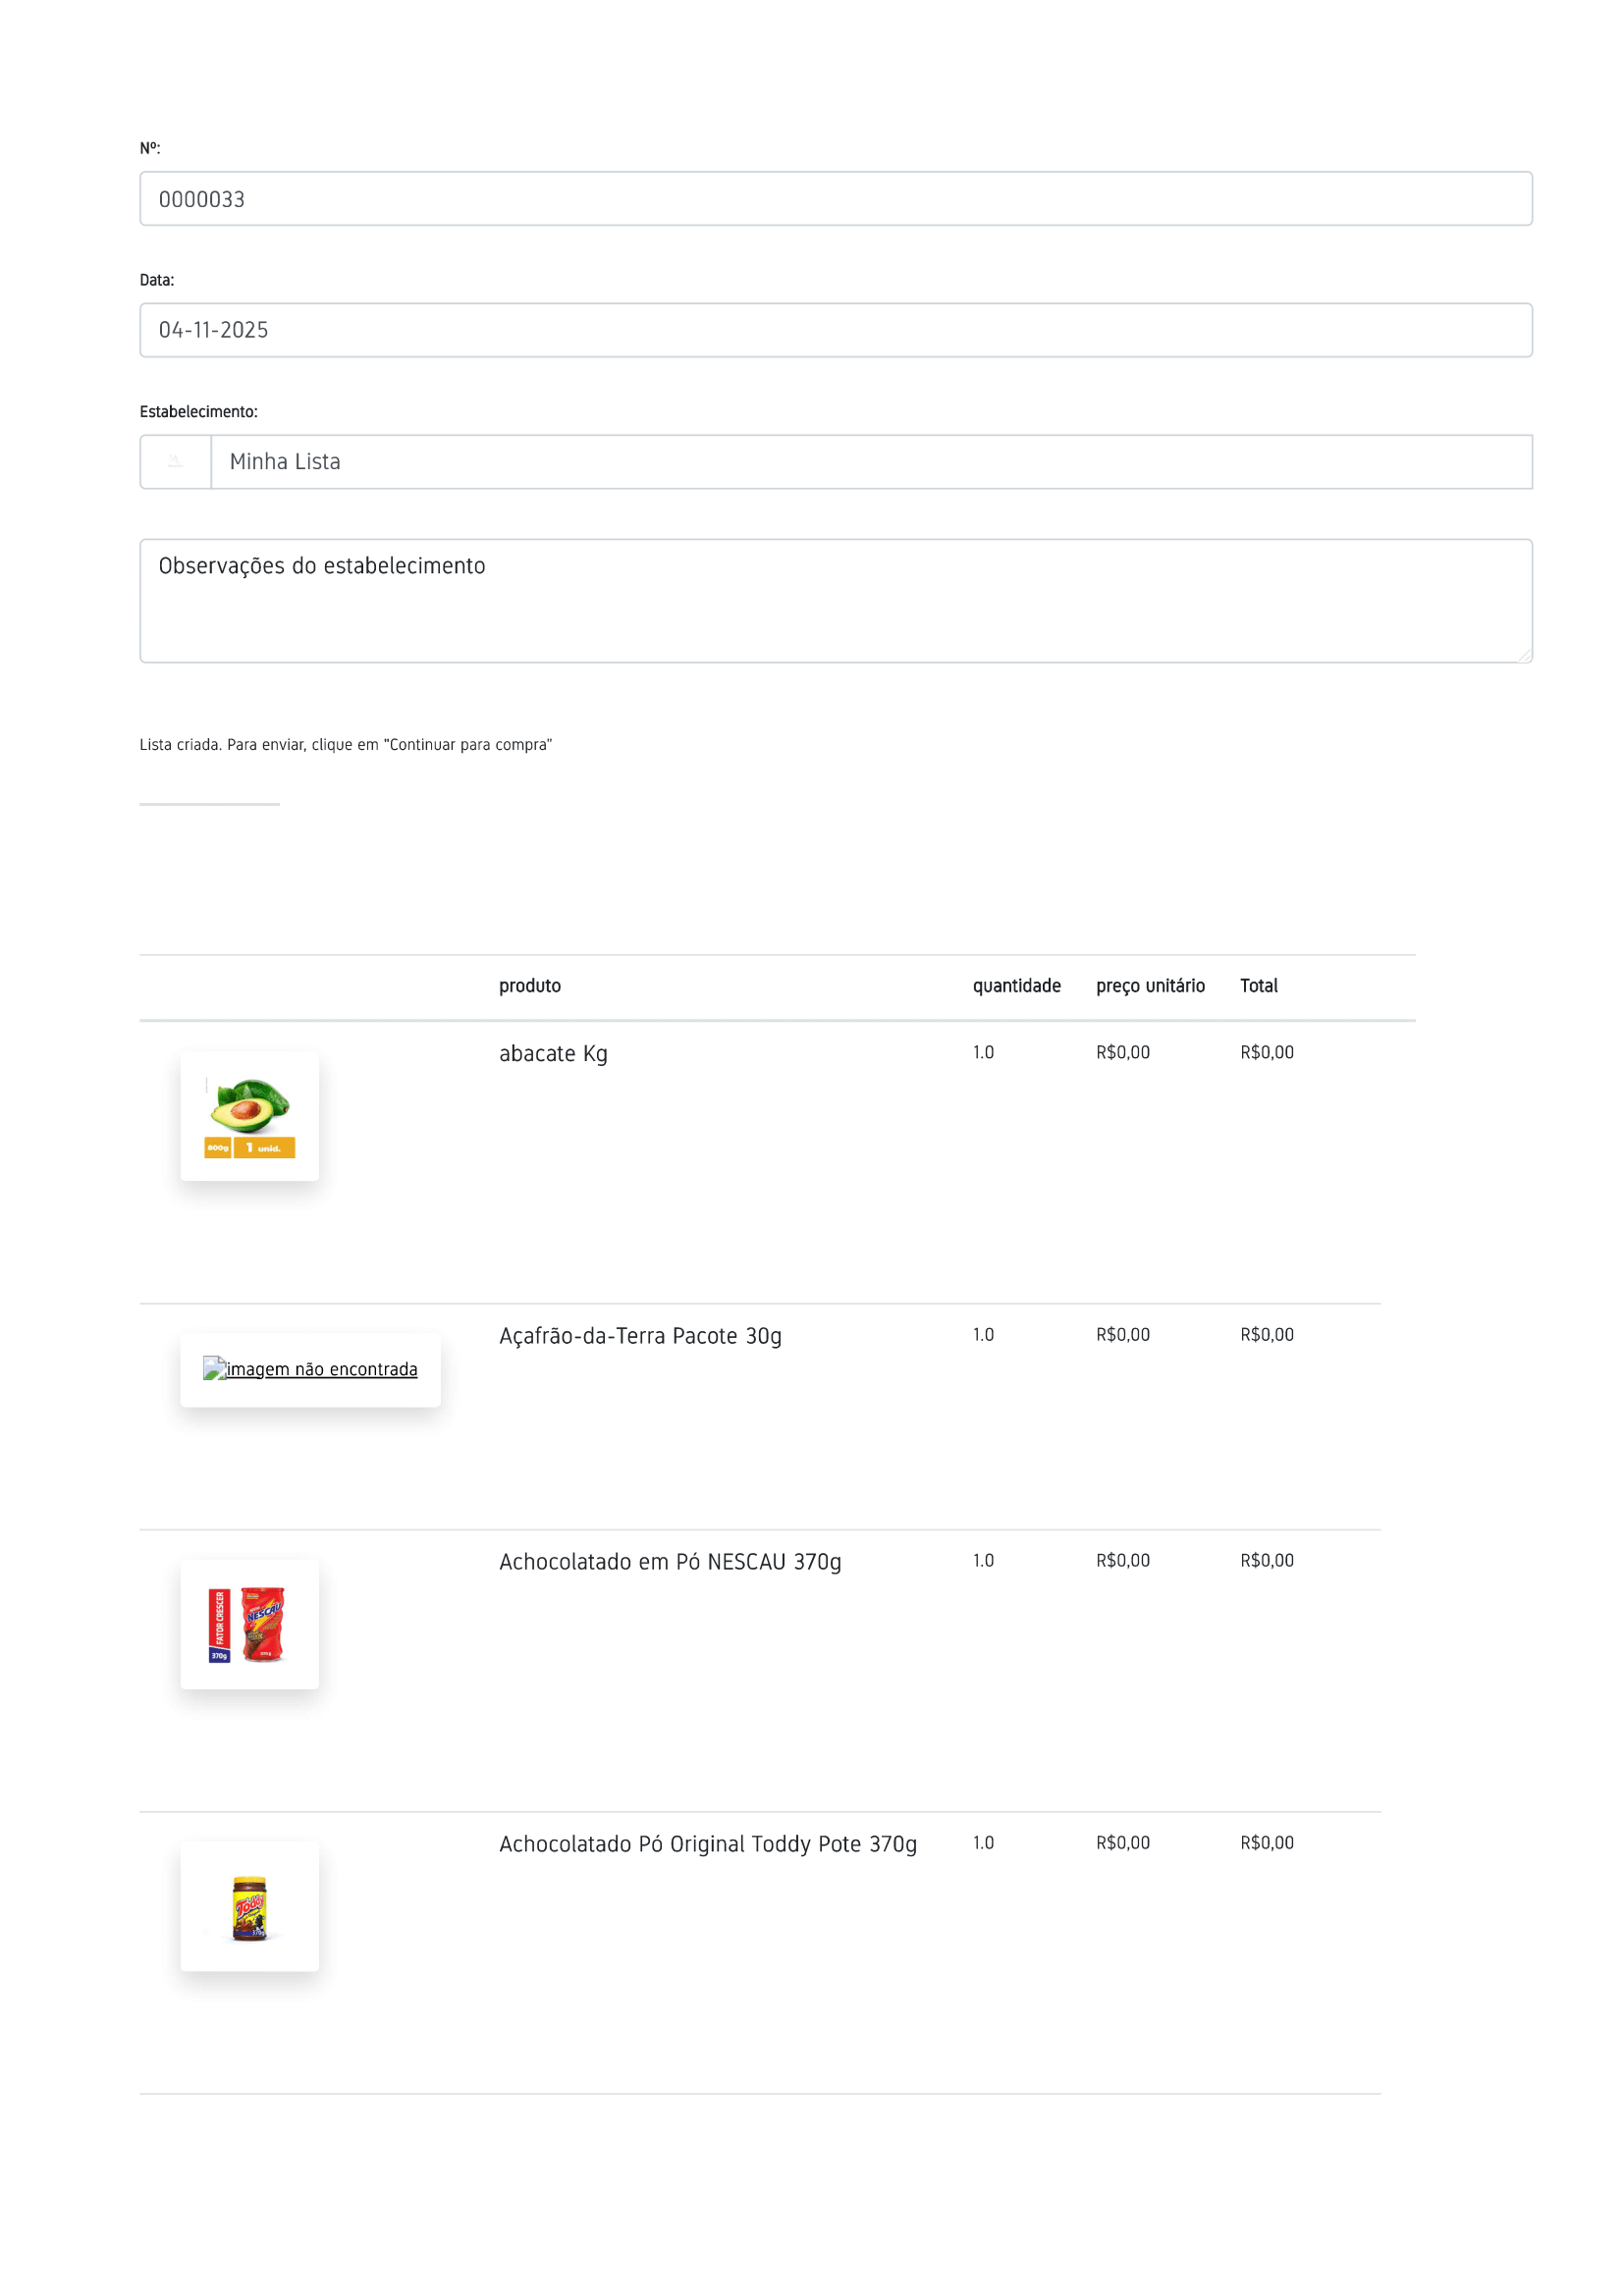Image resolution: width=1624 pixels, height=2296 pixels.
Task: Click the abacate product thumbnail
Action: tap(250, 1116)
